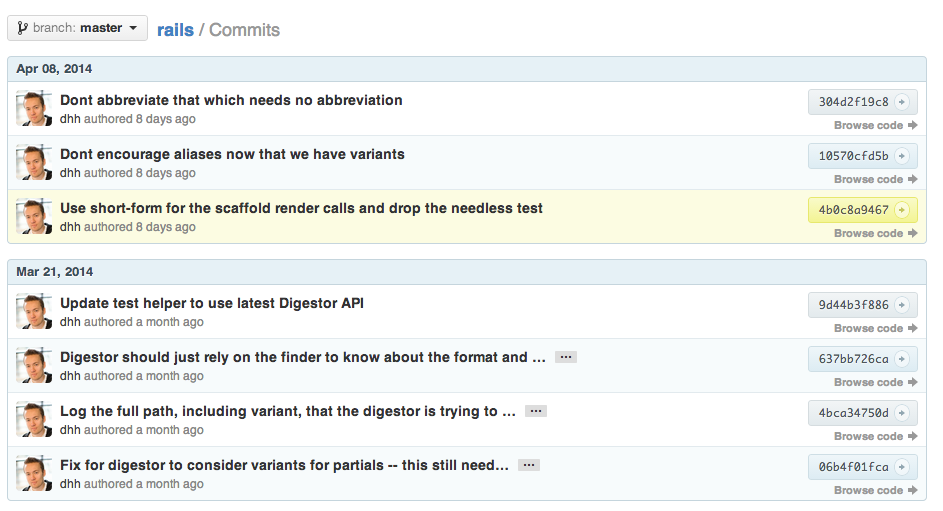Click dhh avatar on 'Dont encourage aliases' commit
This screenshot has width=943, height=511.
coord(34,163)
